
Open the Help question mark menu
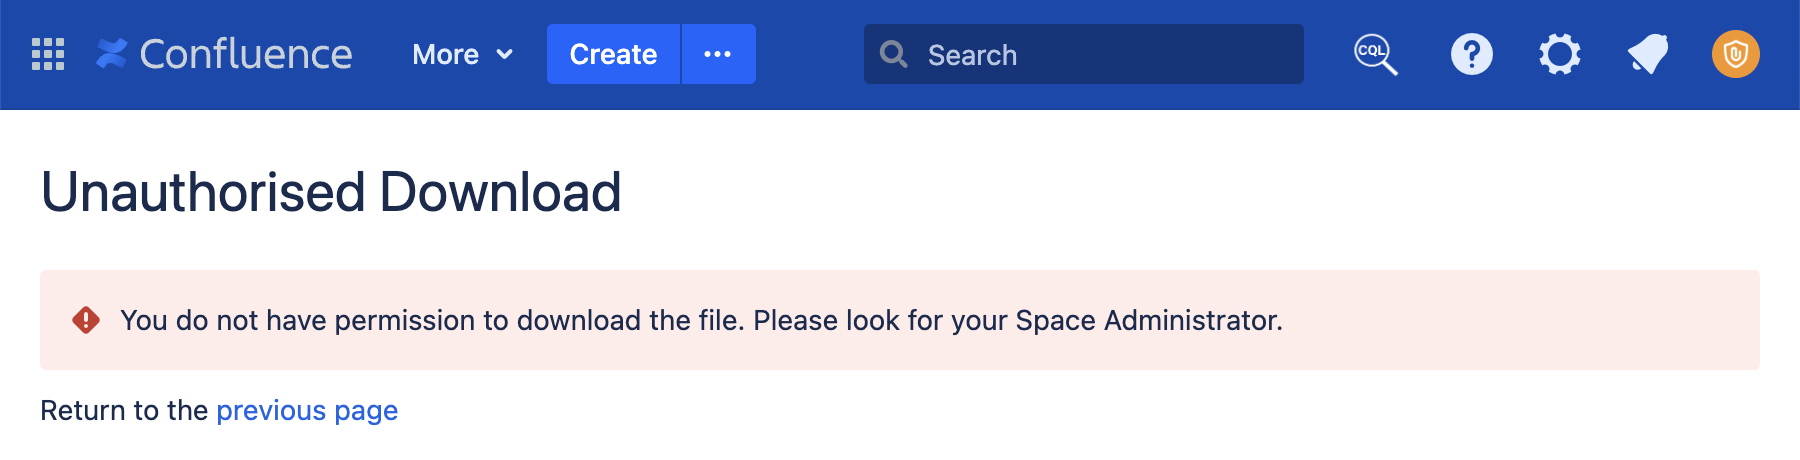[1471, 54]
